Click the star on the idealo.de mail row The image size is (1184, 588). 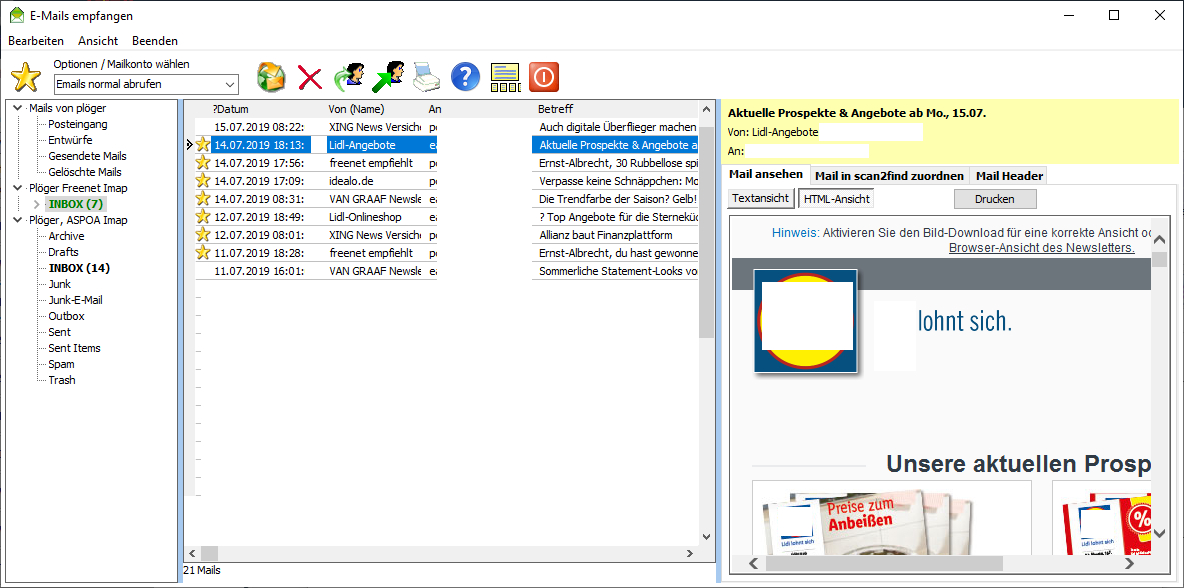coord(202,180)
